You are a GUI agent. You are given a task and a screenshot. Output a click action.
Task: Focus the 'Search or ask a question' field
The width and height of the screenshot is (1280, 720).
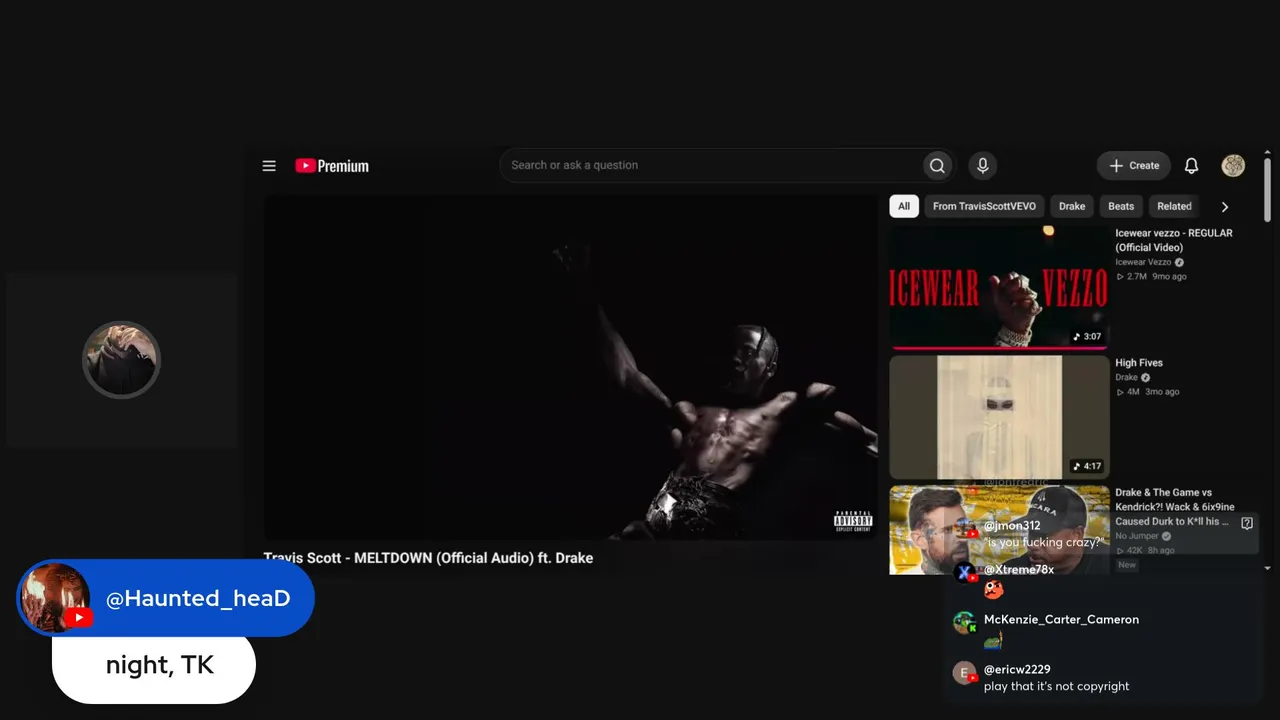tap(711, 166)
